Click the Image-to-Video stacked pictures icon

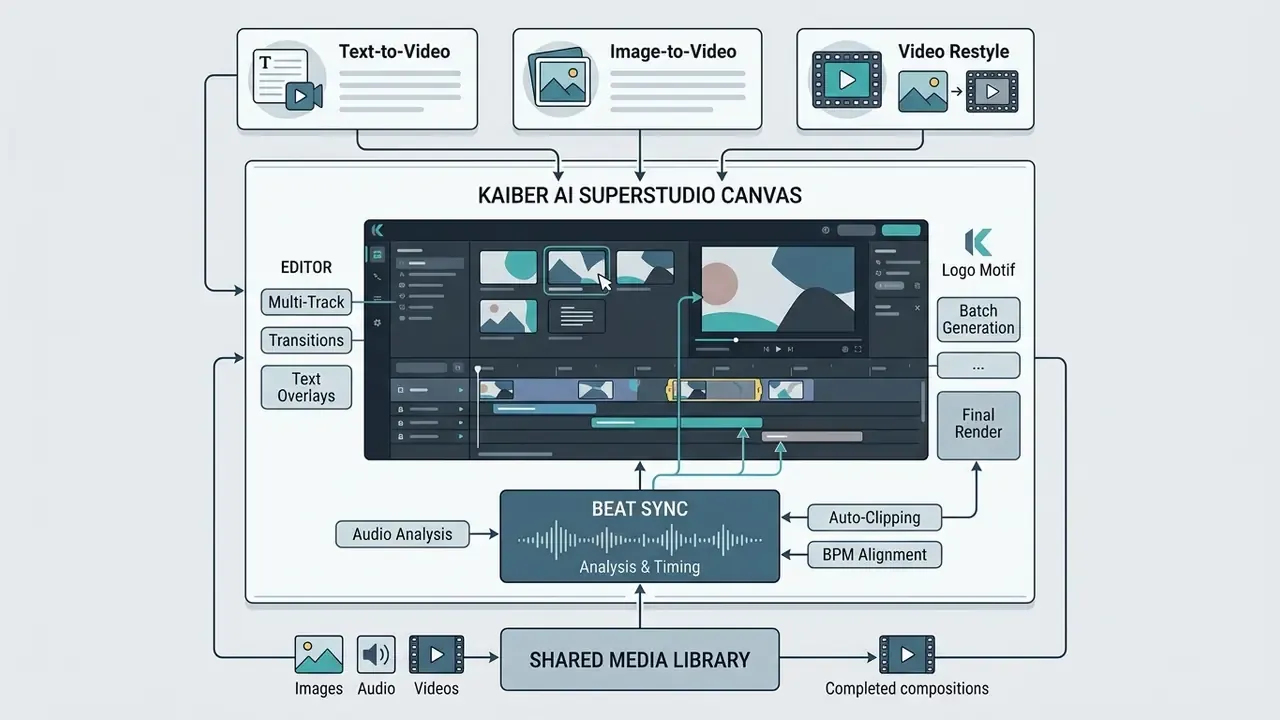(x=561, y=78)
